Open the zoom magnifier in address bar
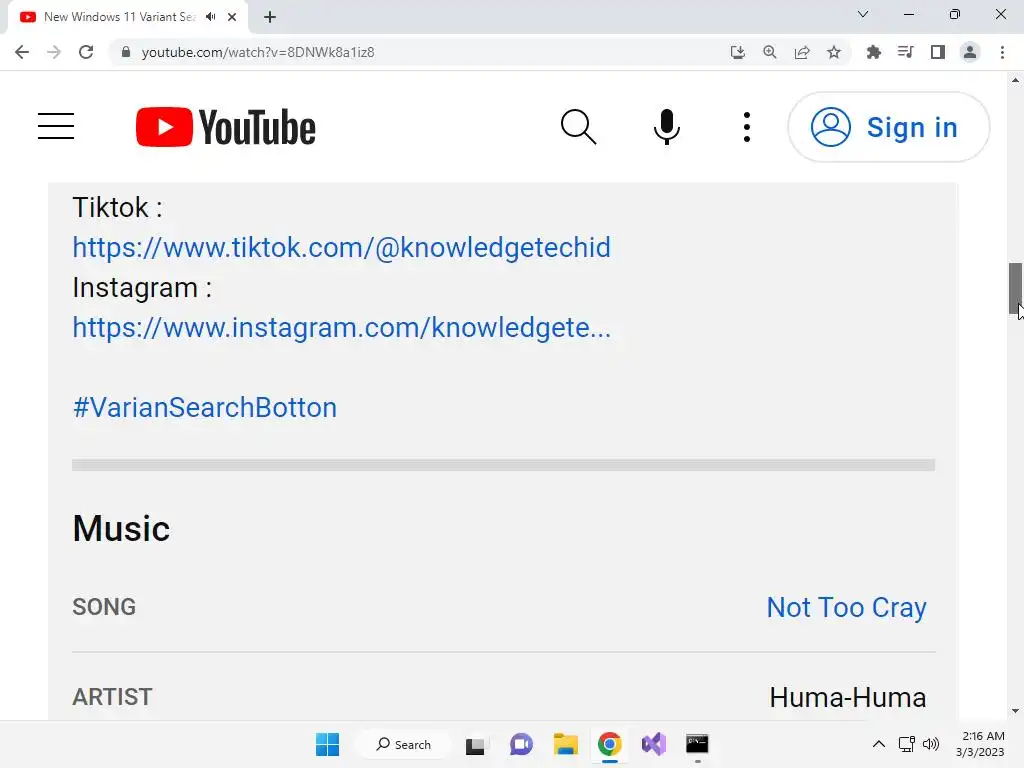The image size is (1024, 768). tap(769, 52)
